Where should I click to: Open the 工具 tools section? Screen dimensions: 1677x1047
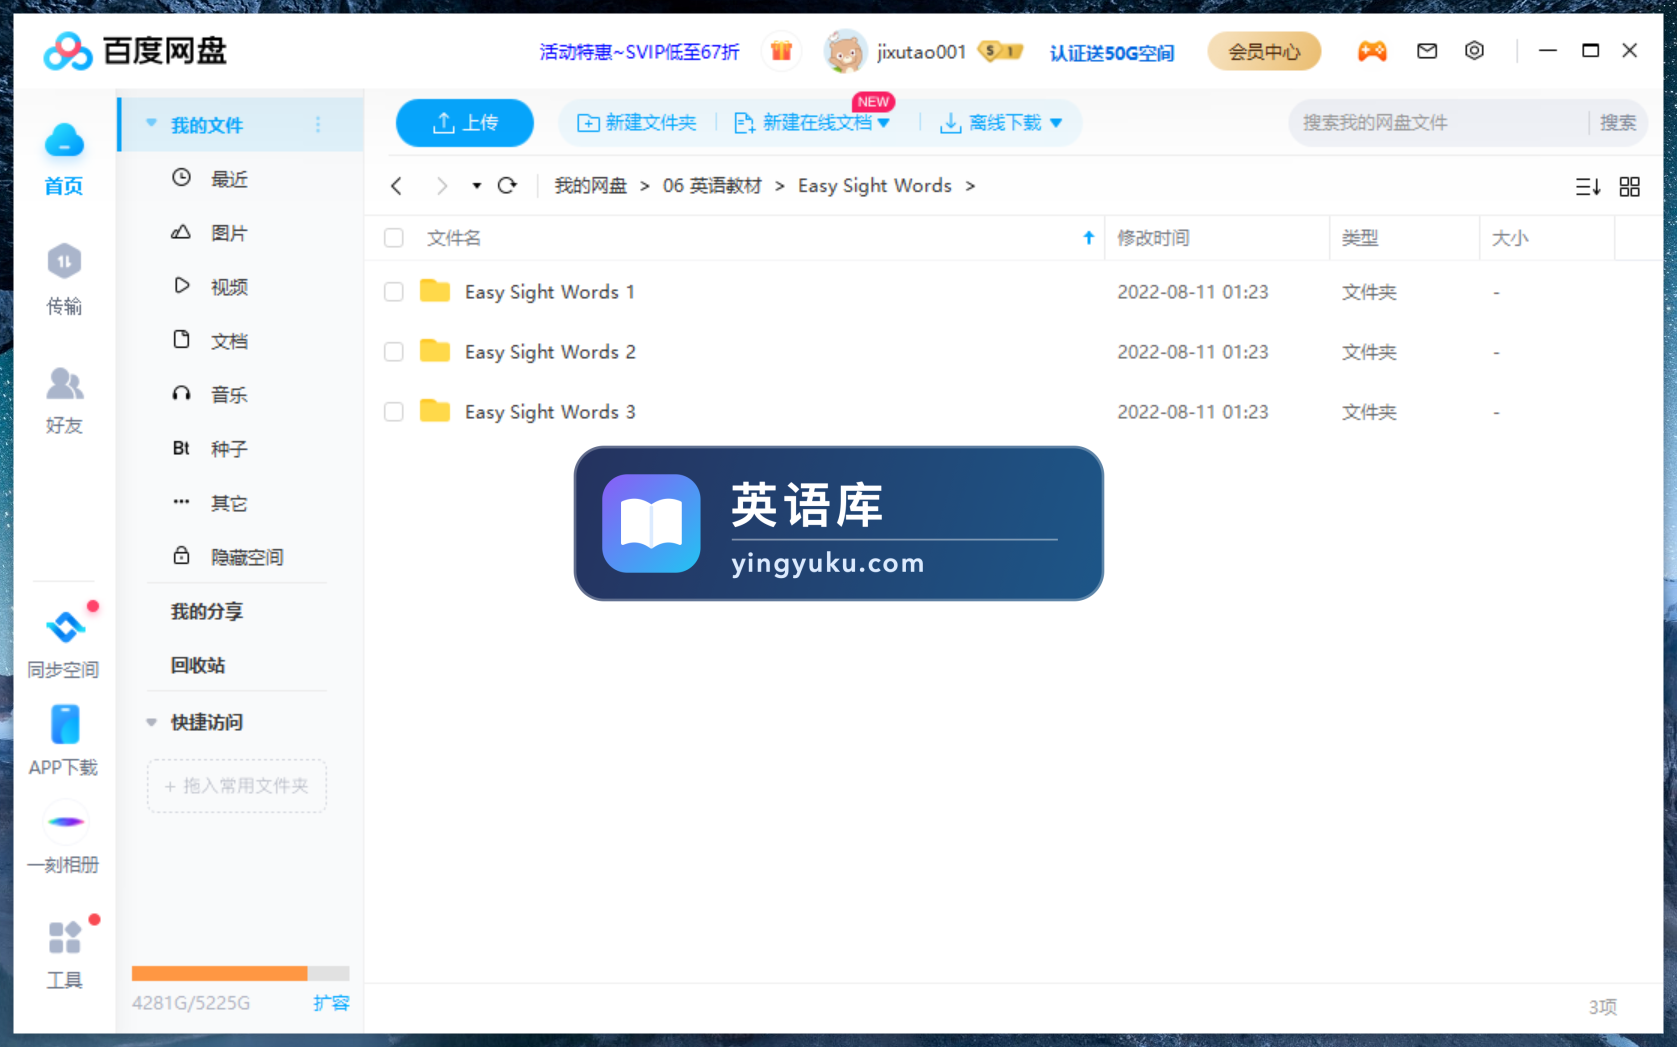64,955
